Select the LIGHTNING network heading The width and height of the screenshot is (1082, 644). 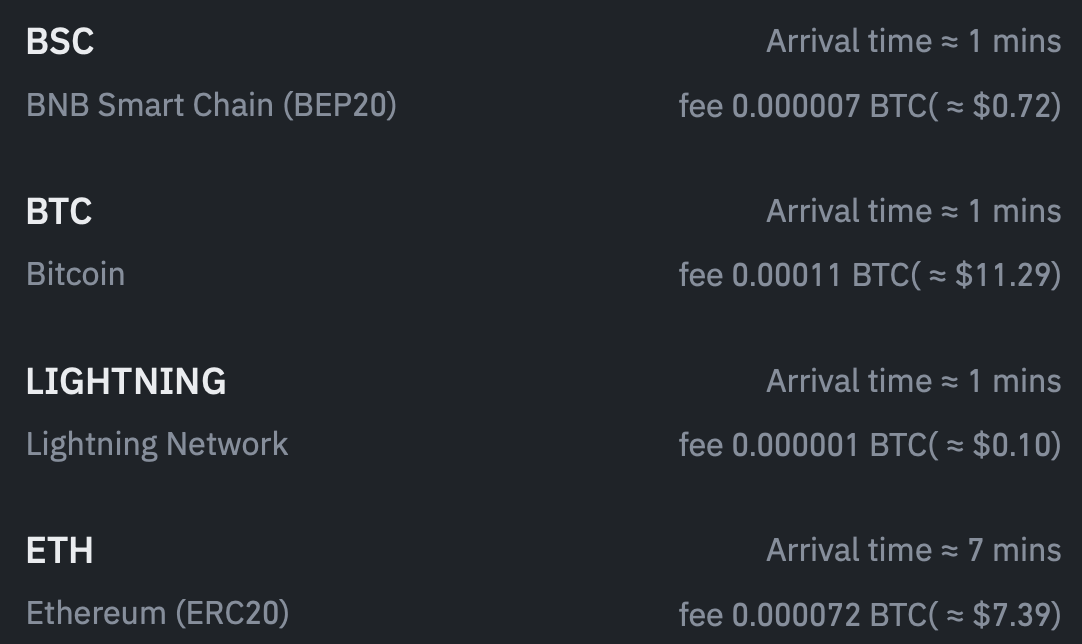[126, 382]
